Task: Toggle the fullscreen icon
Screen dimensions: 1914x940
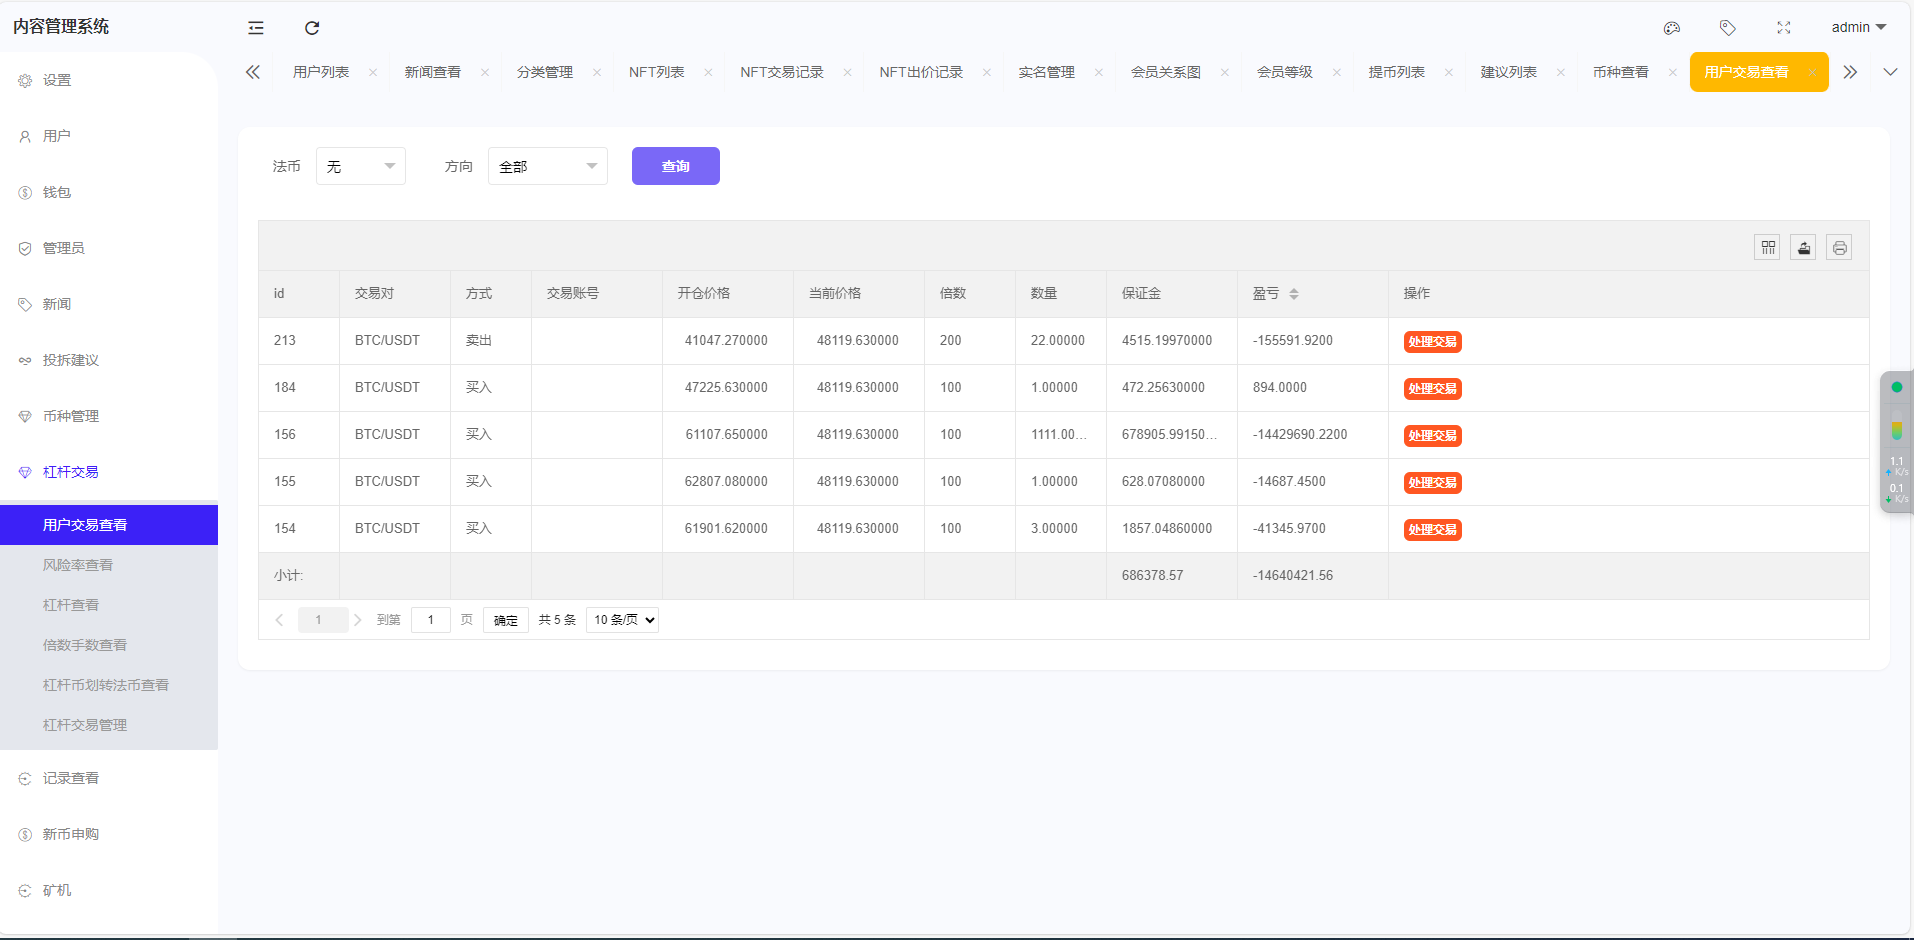Action: tap(1784, 28)
